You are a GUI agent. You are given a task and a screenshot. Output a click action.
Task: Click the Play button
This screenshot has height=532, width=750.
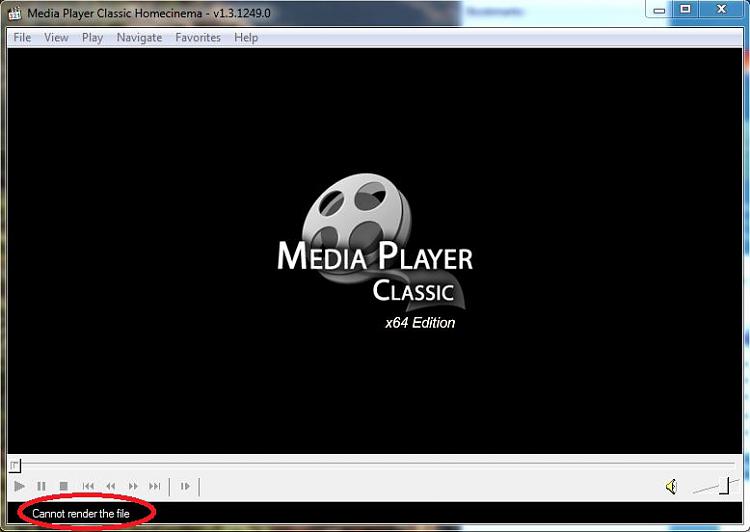point(19,487)
